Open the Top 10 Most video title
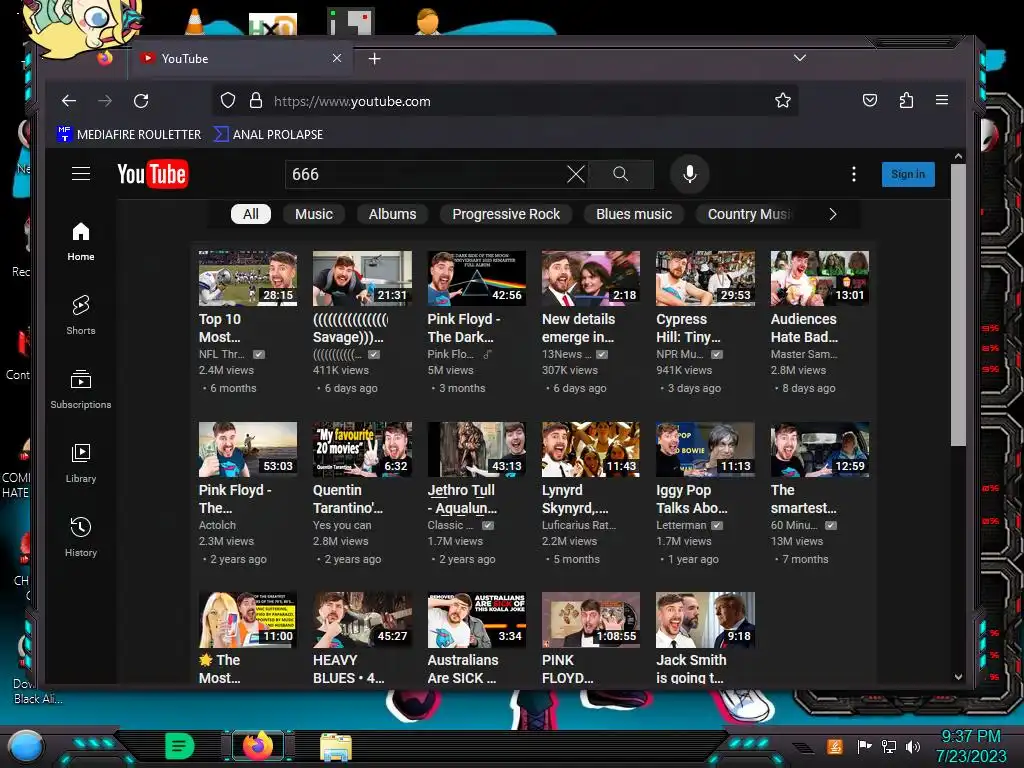 point(220,328)
